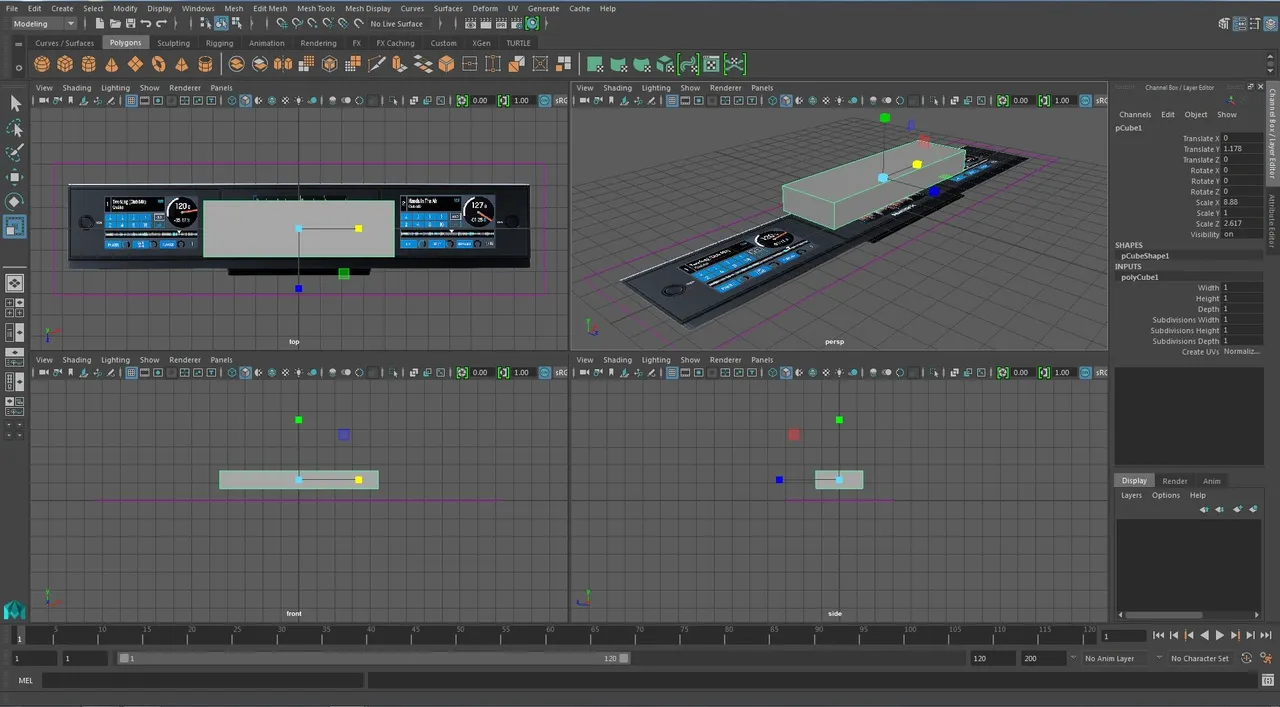Toggle select by component type mode
The image size is (1280, 707).
point(236,23)
